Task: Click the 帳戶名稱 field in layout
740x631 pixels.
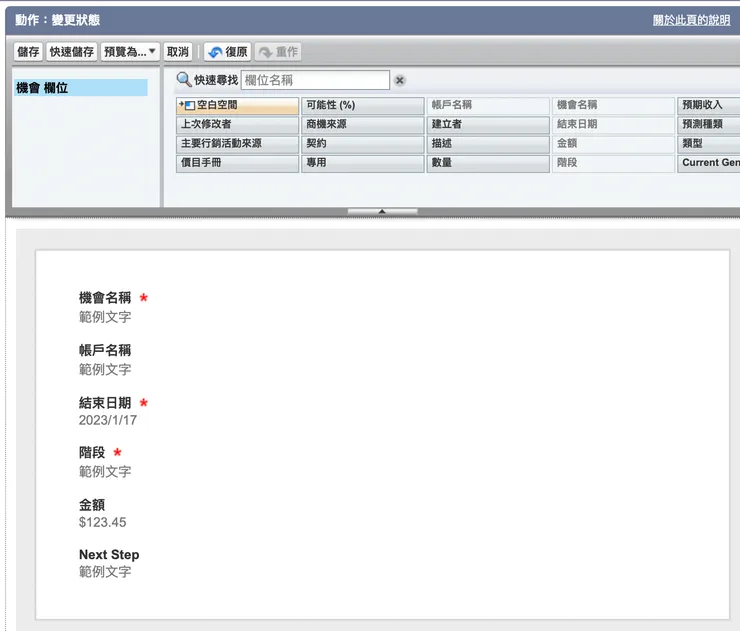Action: pos(105,351)
